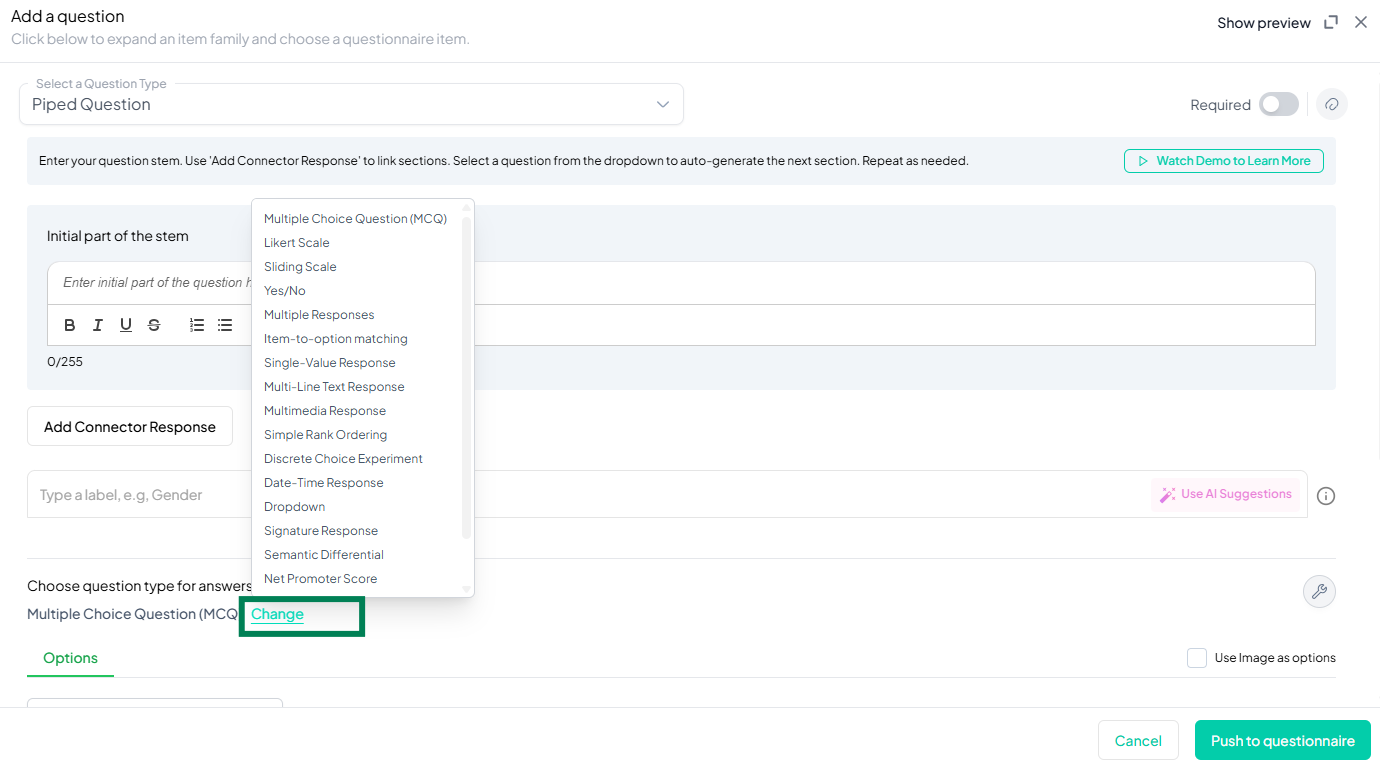This screenshot has height=763, width=1380.
Task: Toggle strikethrough text formatting
Action: (x=154, y=325)
